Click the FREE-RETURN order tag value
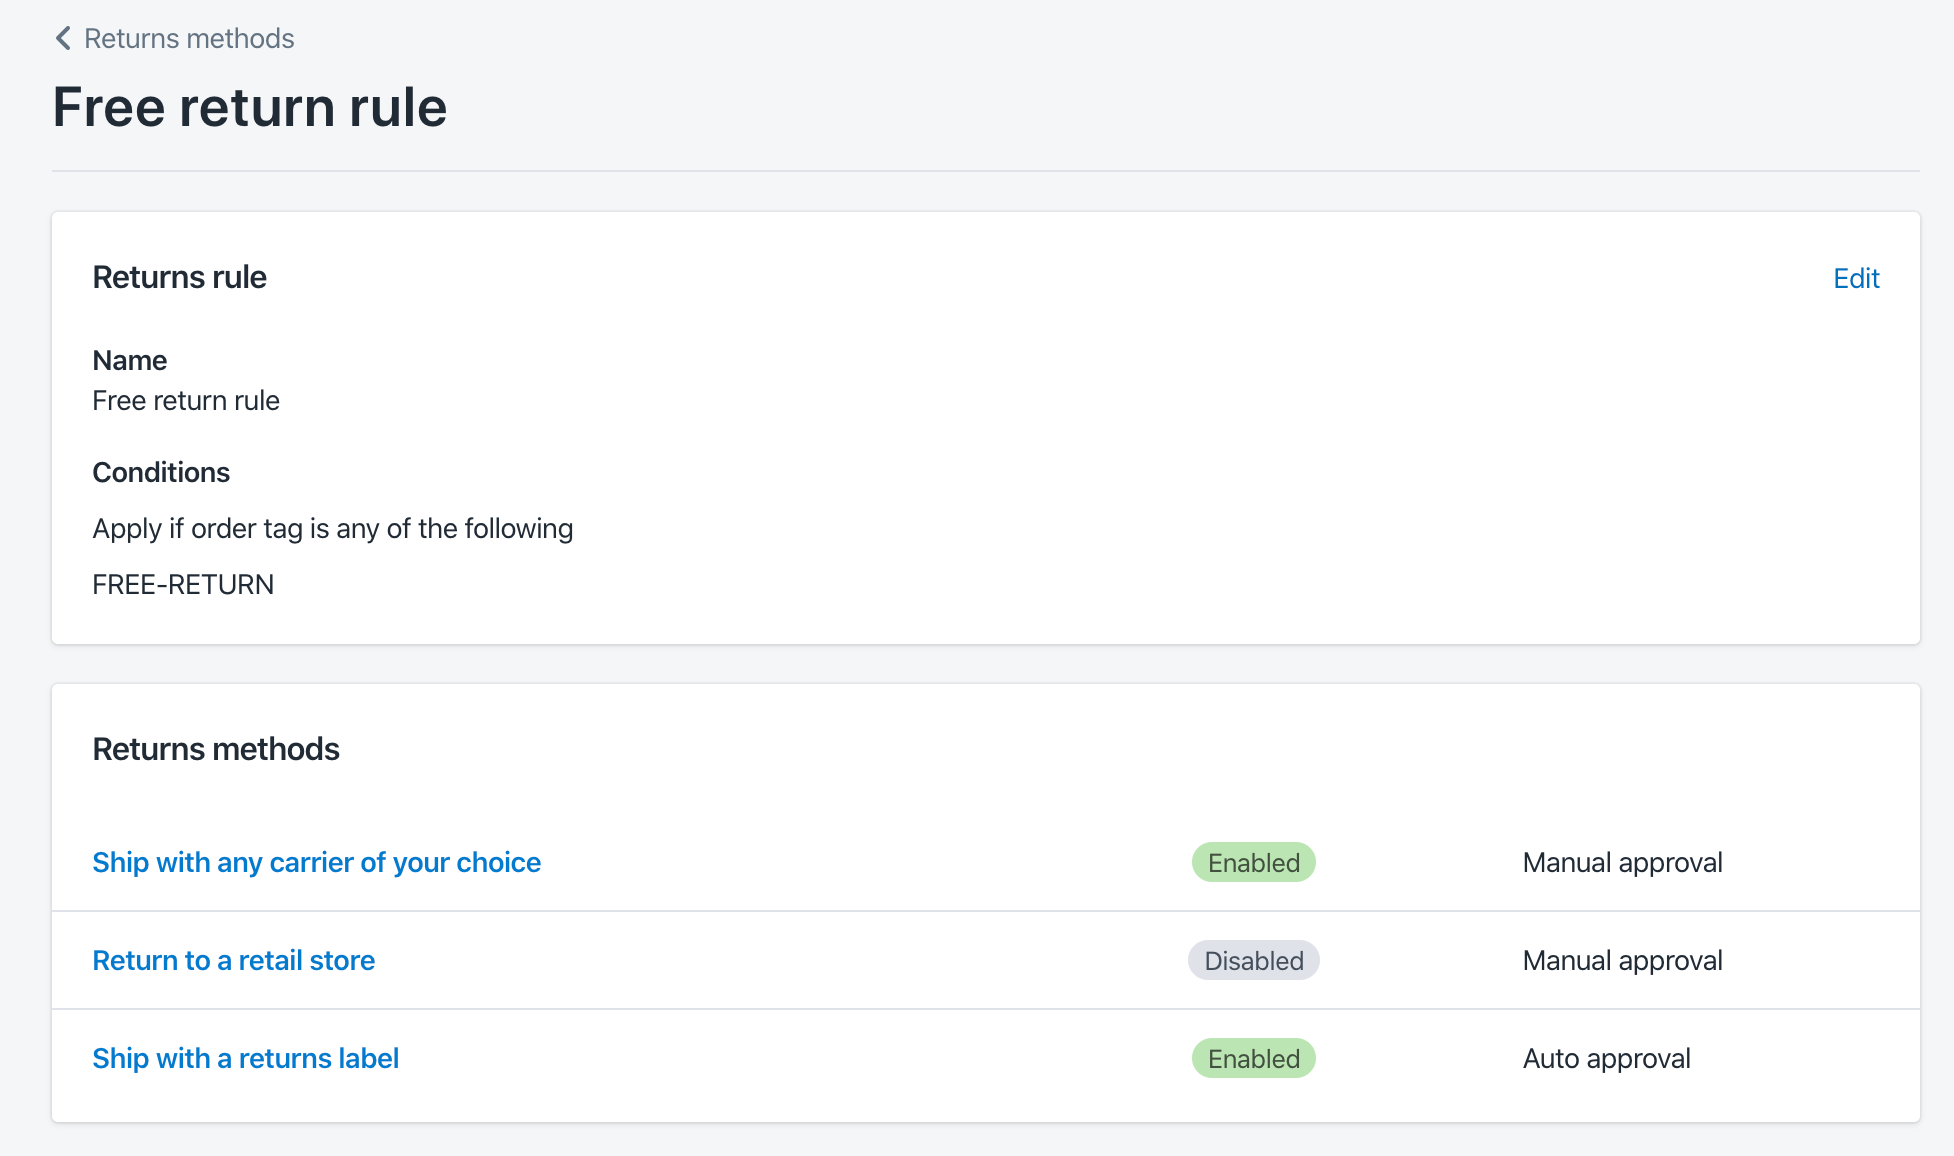The image size is (1954, 1156). click(x=183, y=584)
